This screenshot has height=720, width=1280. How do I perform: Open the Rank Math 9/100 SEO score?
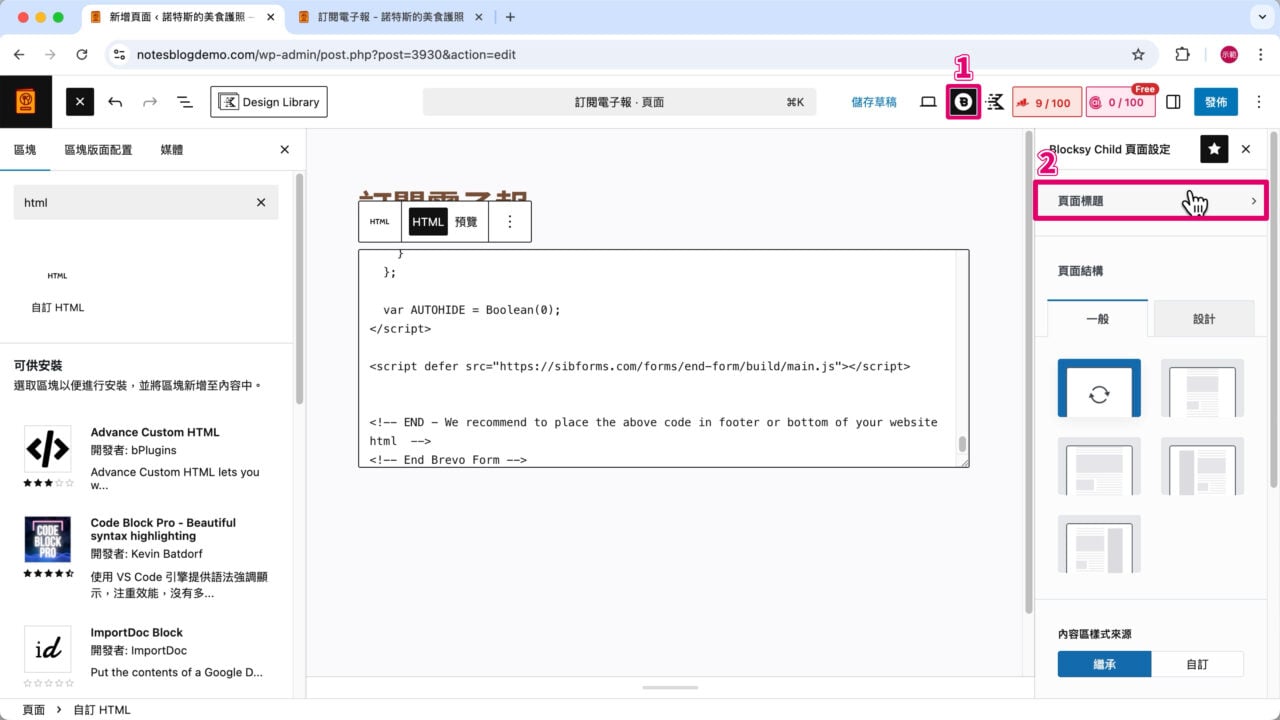pos(1046,101)
